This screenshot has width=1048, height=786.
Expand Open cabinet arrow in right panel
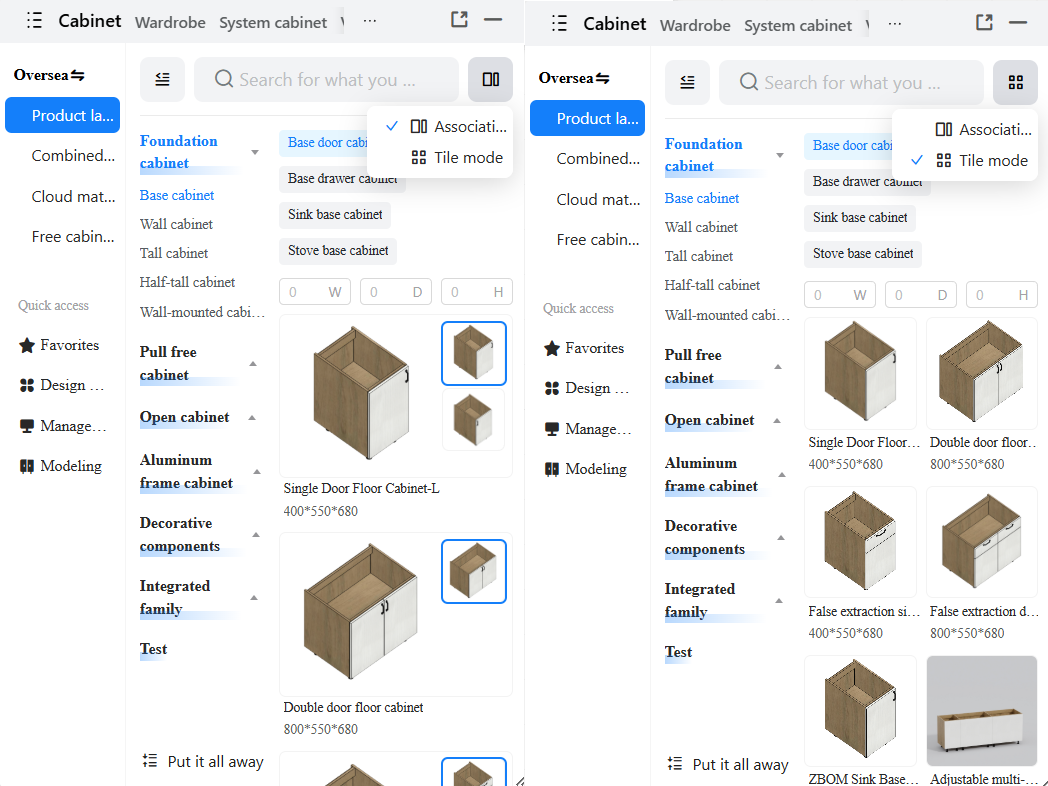tap(777, 420)
